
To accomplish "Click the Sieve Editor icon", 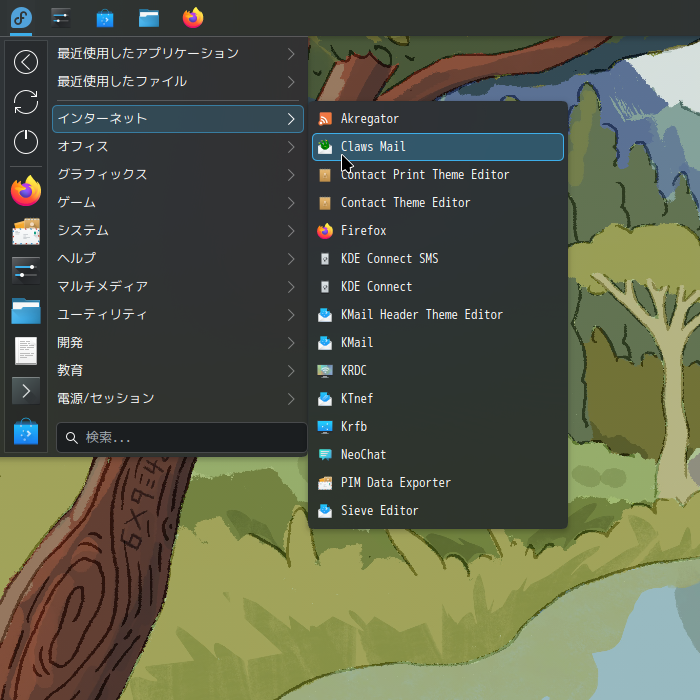I will coord(325,511).
